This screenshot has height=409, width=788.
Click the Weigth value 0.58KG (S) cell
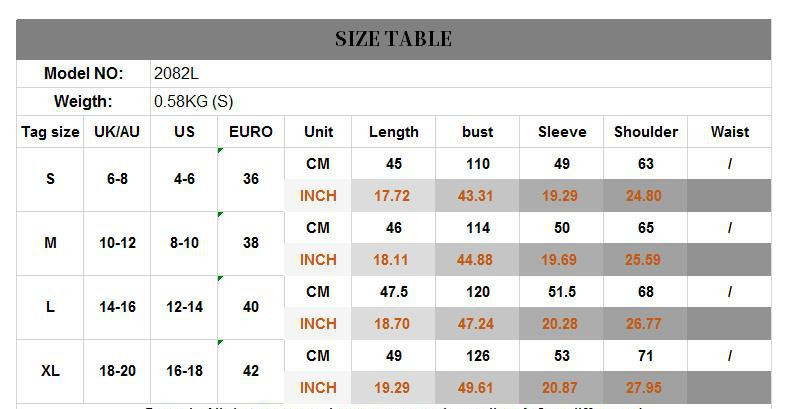[194, 102]
